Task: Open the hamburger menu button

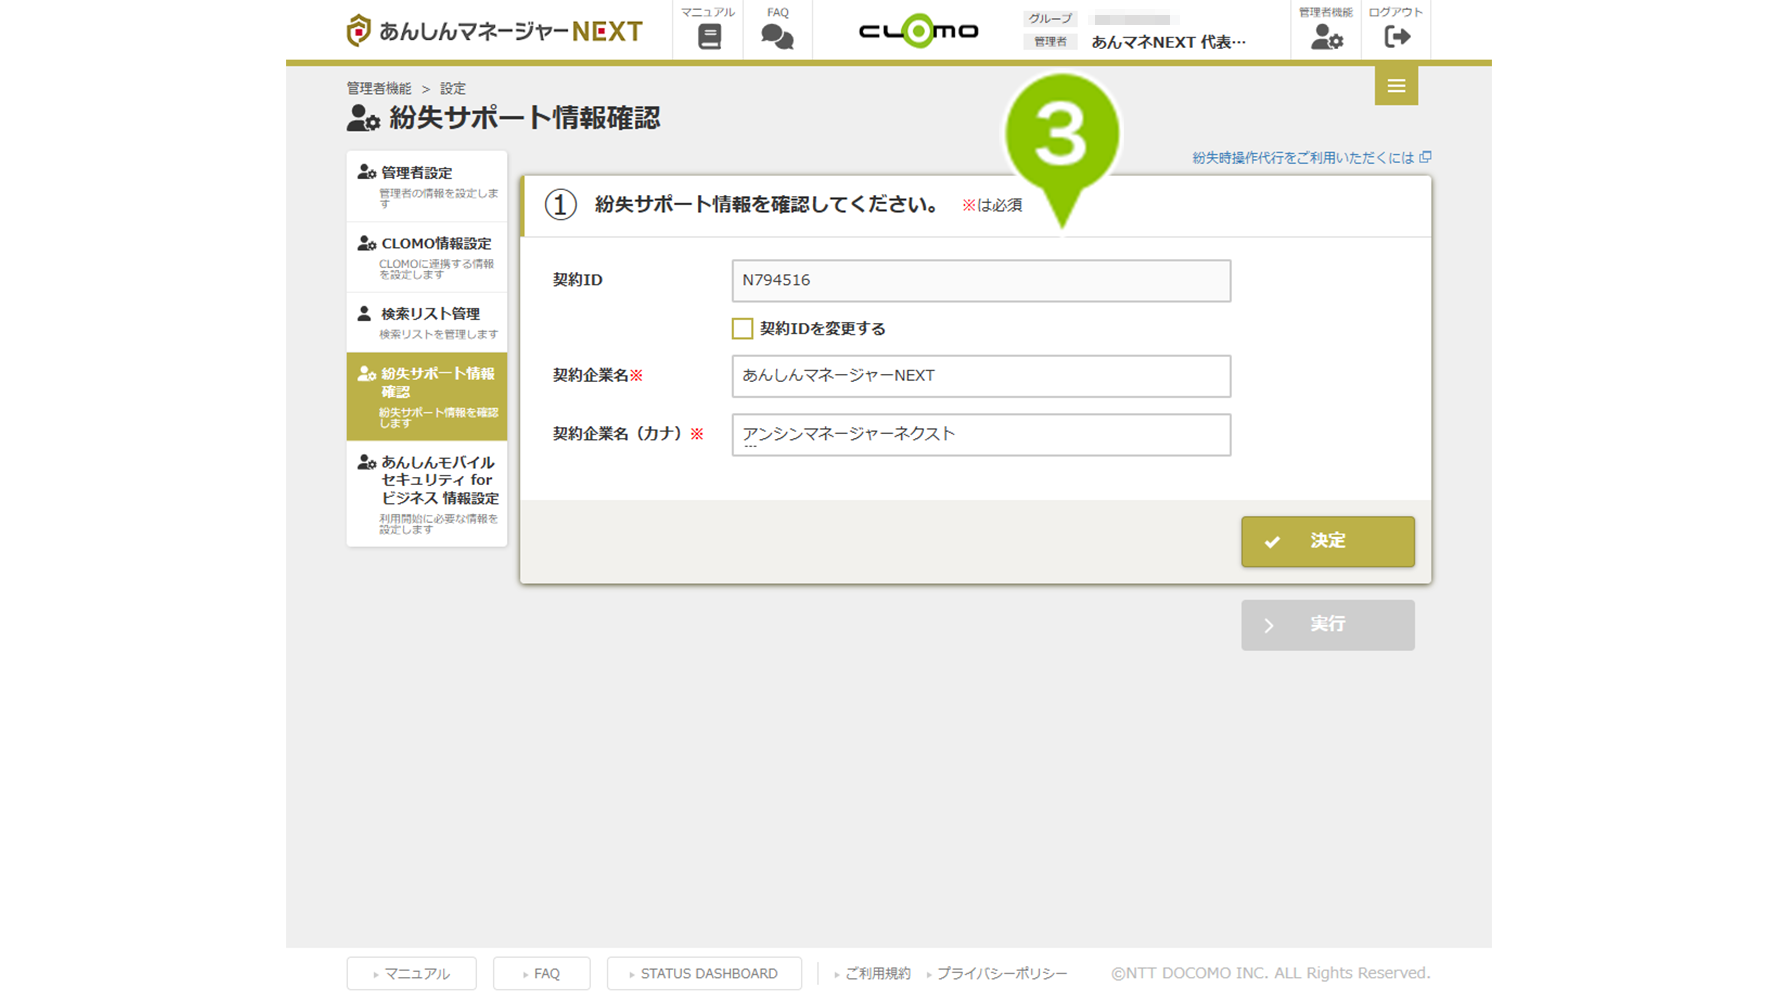Action: click(1396, 86)
